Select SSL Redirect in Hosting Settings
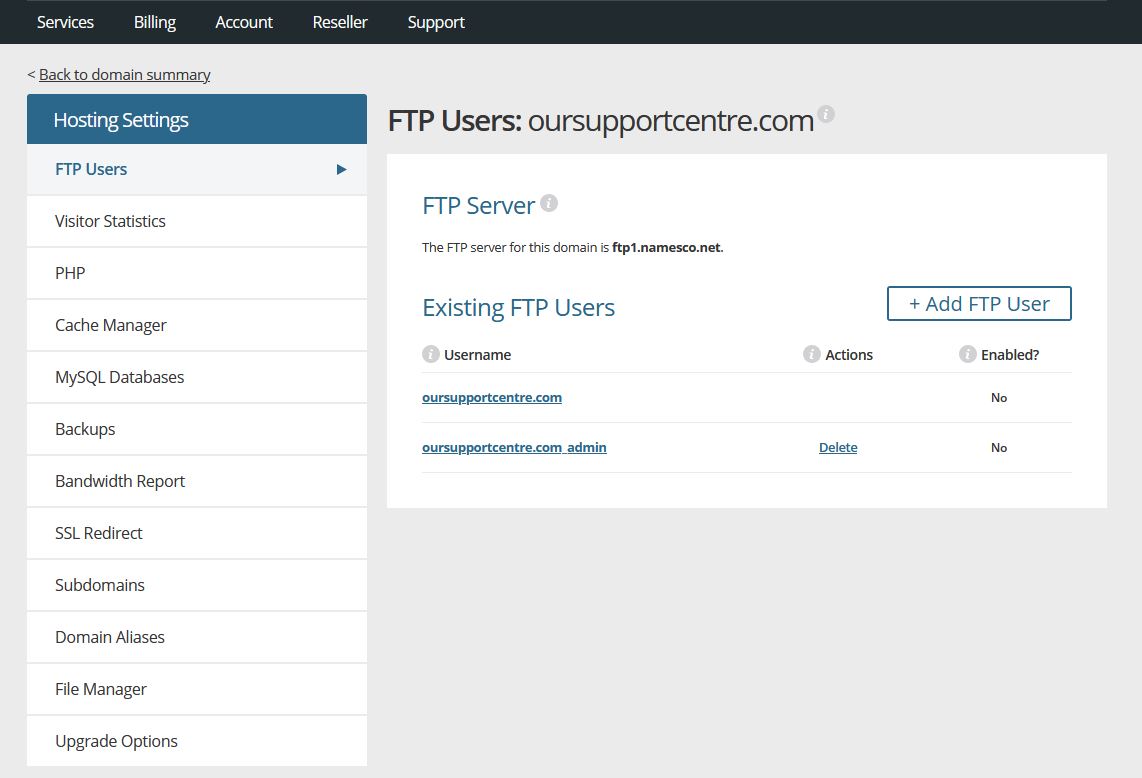 pyautogui.click(x=99, y=533)
